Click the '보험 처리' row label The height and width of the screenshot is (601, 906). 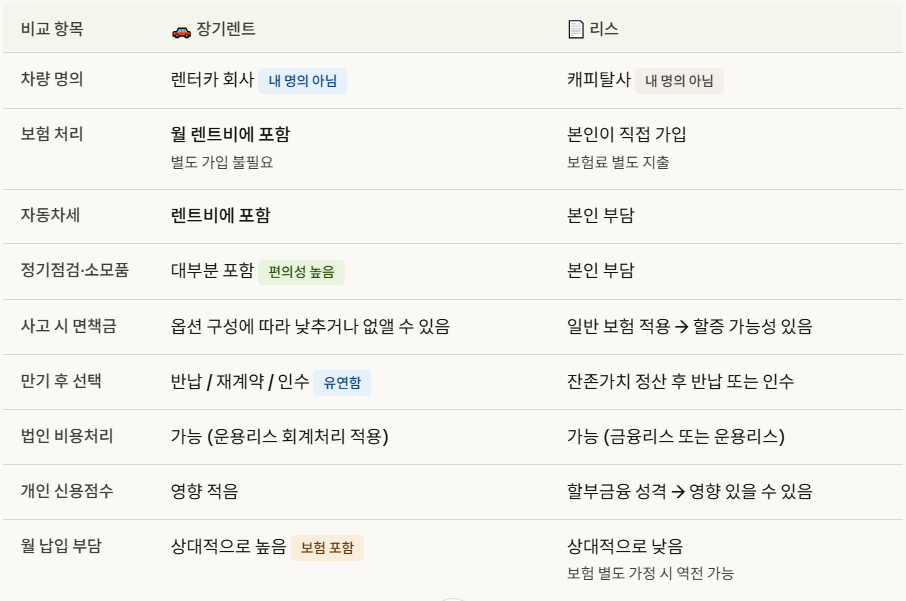(52, 135)
